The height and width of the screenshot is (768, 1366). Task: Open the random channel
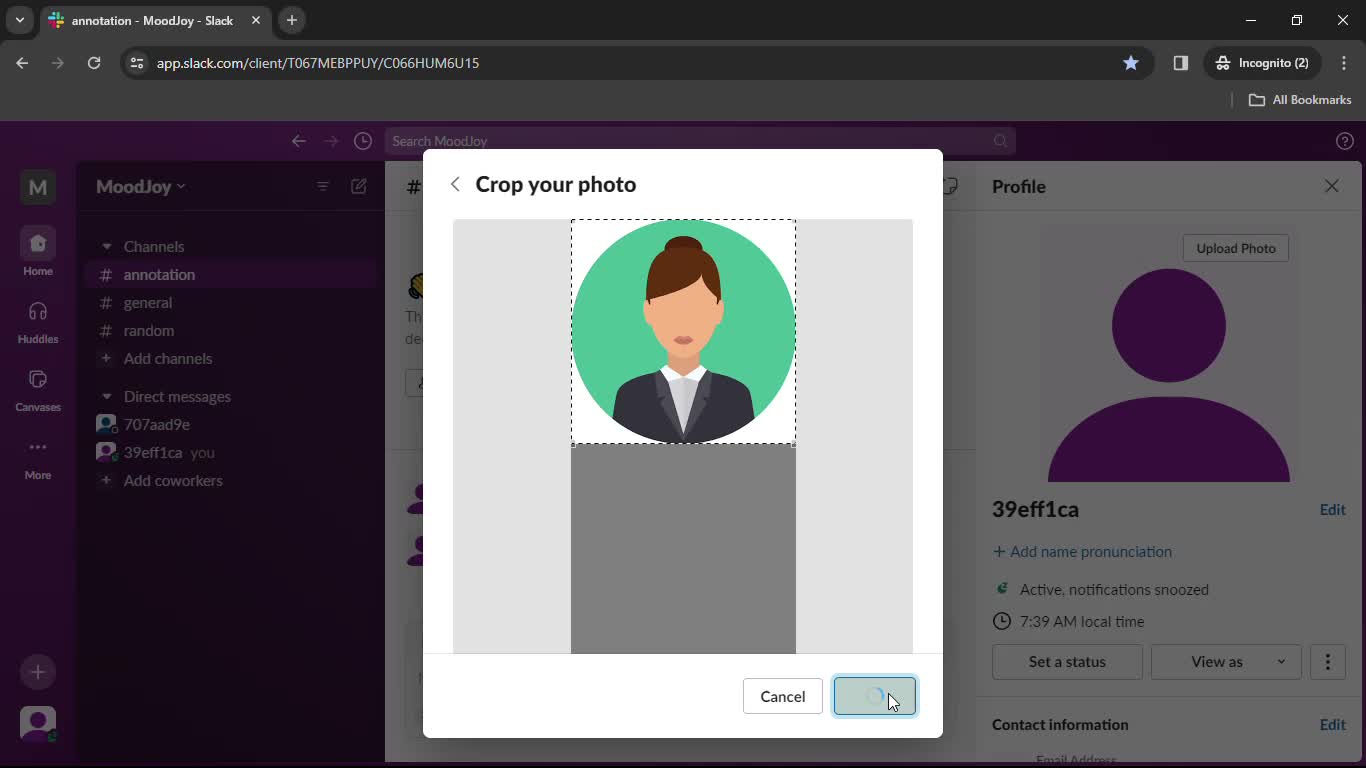[x=231, y=330]
